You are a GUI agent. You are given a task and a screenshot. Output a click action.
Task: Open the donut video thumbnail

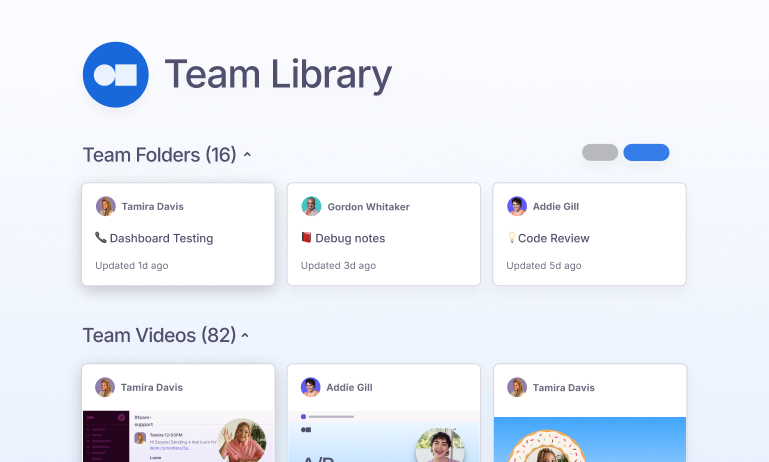point(590,439)
